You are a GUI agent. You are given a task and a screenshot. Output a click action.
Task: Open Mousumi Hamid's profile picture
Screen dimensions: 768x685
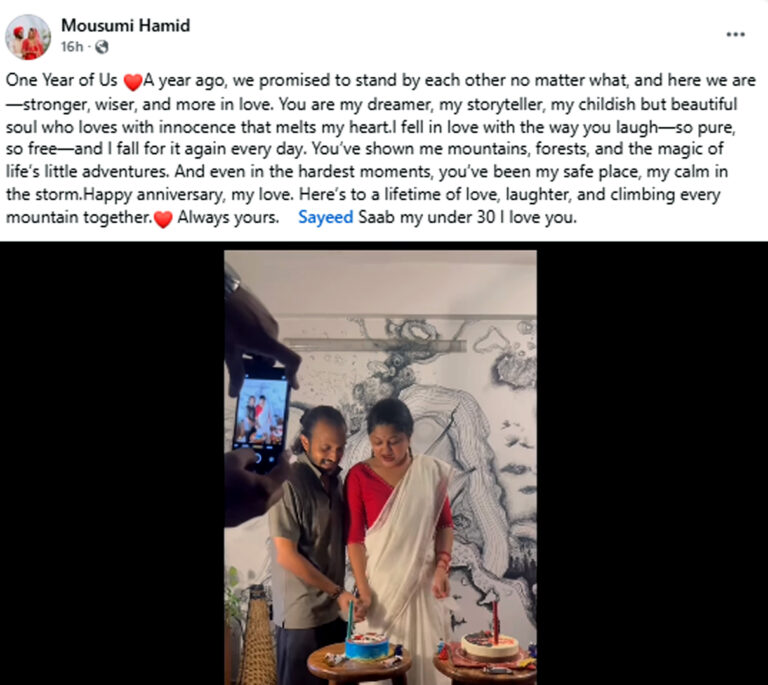click(28, 37)
